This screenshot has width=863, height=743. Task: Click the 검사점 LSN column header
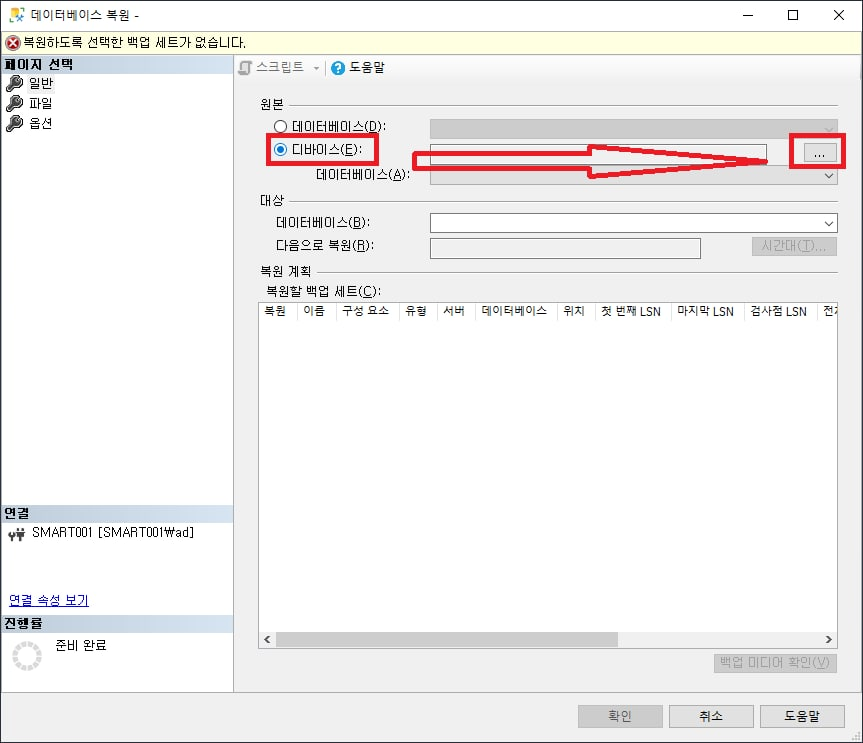(x=780, y=311)
